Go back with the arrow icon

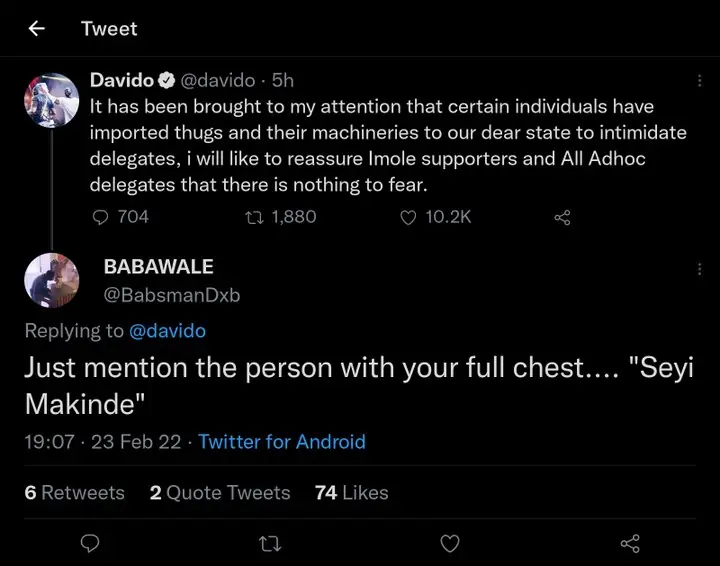[37, 29]
